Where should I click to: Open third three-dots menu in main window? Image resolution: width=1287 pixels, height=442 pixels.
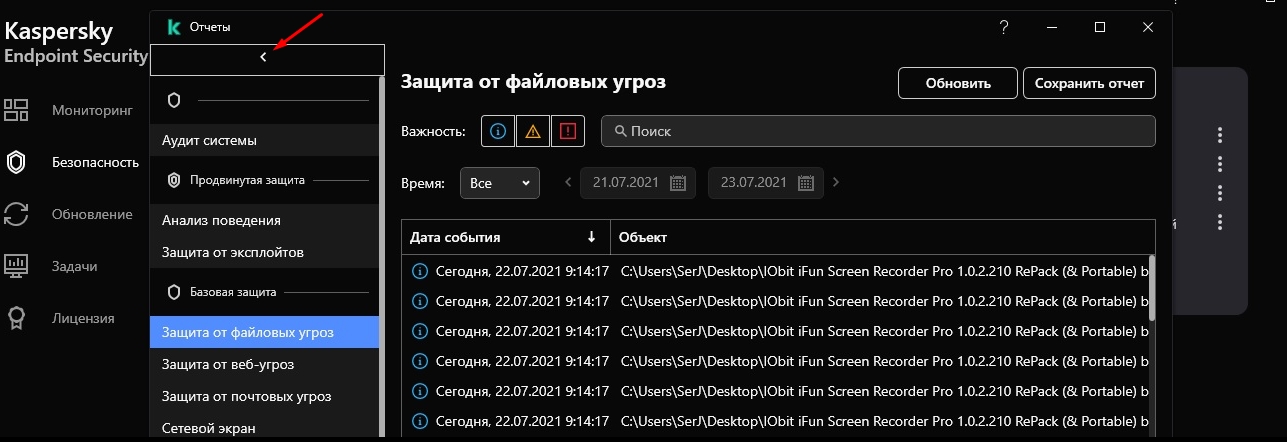1220,193
